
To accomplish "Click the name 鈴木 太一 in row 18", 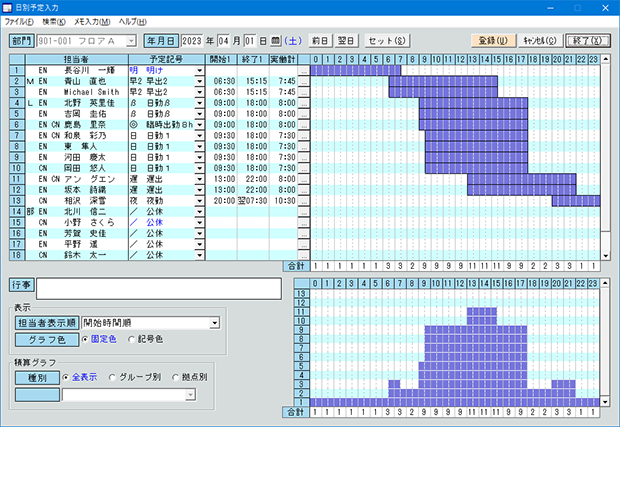I will (x=85, y=255).
